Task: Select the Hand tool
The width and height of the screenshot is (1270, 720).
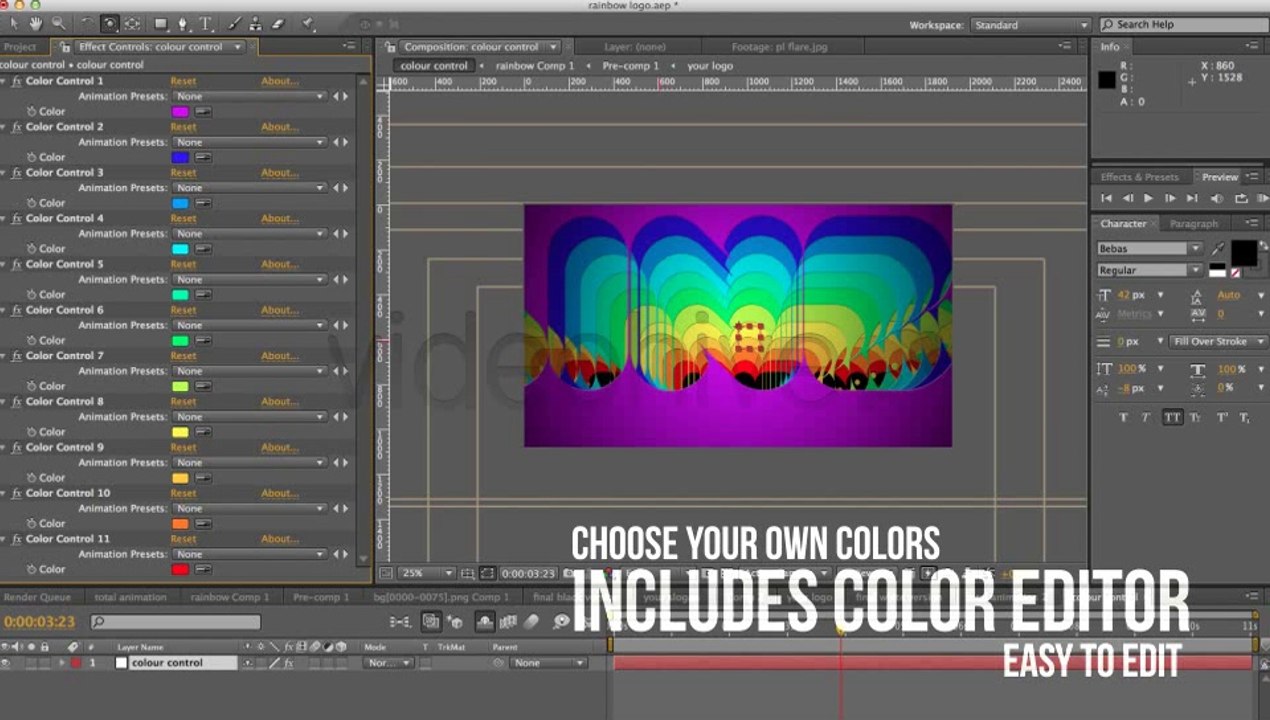Action: (x=36, y=23)
